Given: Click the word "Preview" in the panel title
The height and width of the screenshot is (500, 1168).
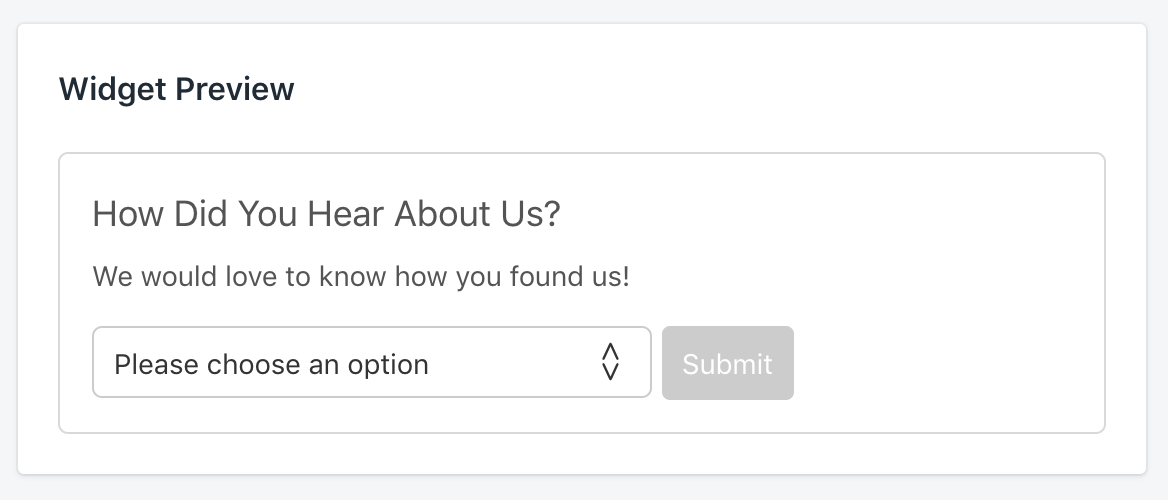Looking at the screenshot, I should pyautogui.click(x=235, y=89).
